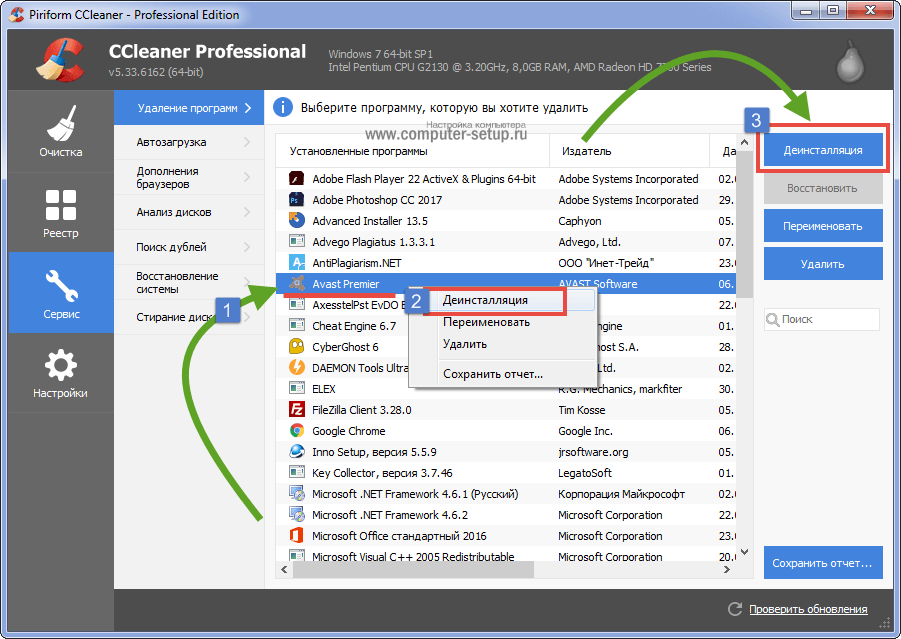Select the Сервис tools section
Screen dimensions: 901x639
[x=61, y=293]
